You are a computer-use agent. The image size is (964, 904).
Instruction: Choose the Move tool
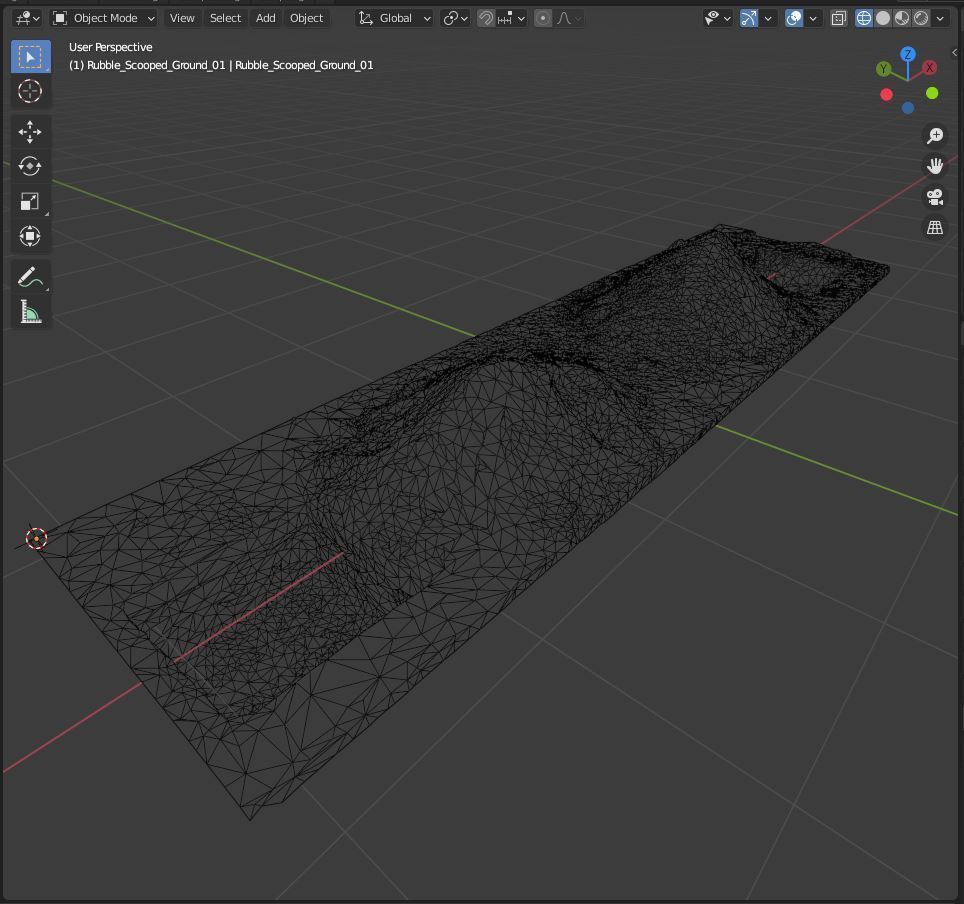click(x=30, y=132)
